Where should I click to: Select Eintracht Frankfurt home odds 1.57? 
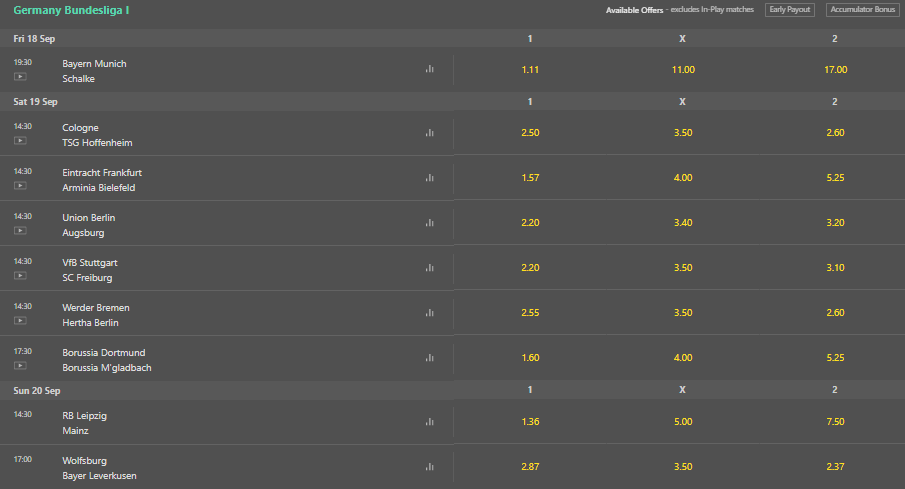tap(530, 178)
